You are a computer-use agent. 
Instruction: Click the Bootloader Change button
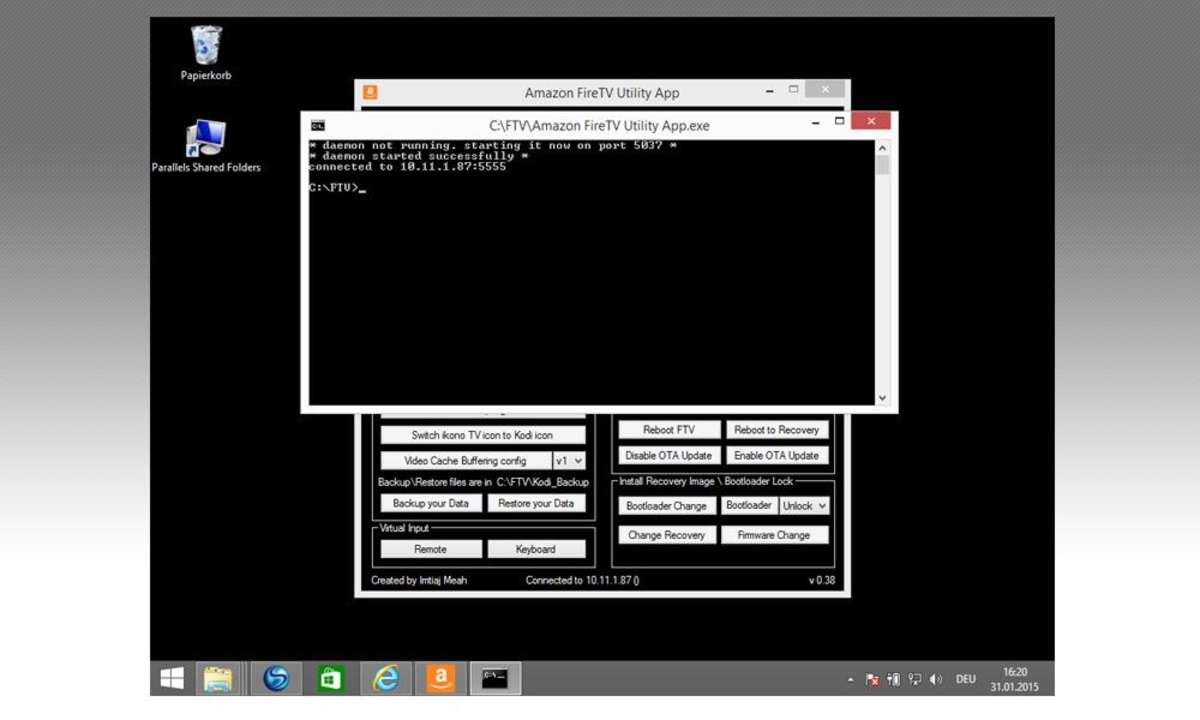667,506
